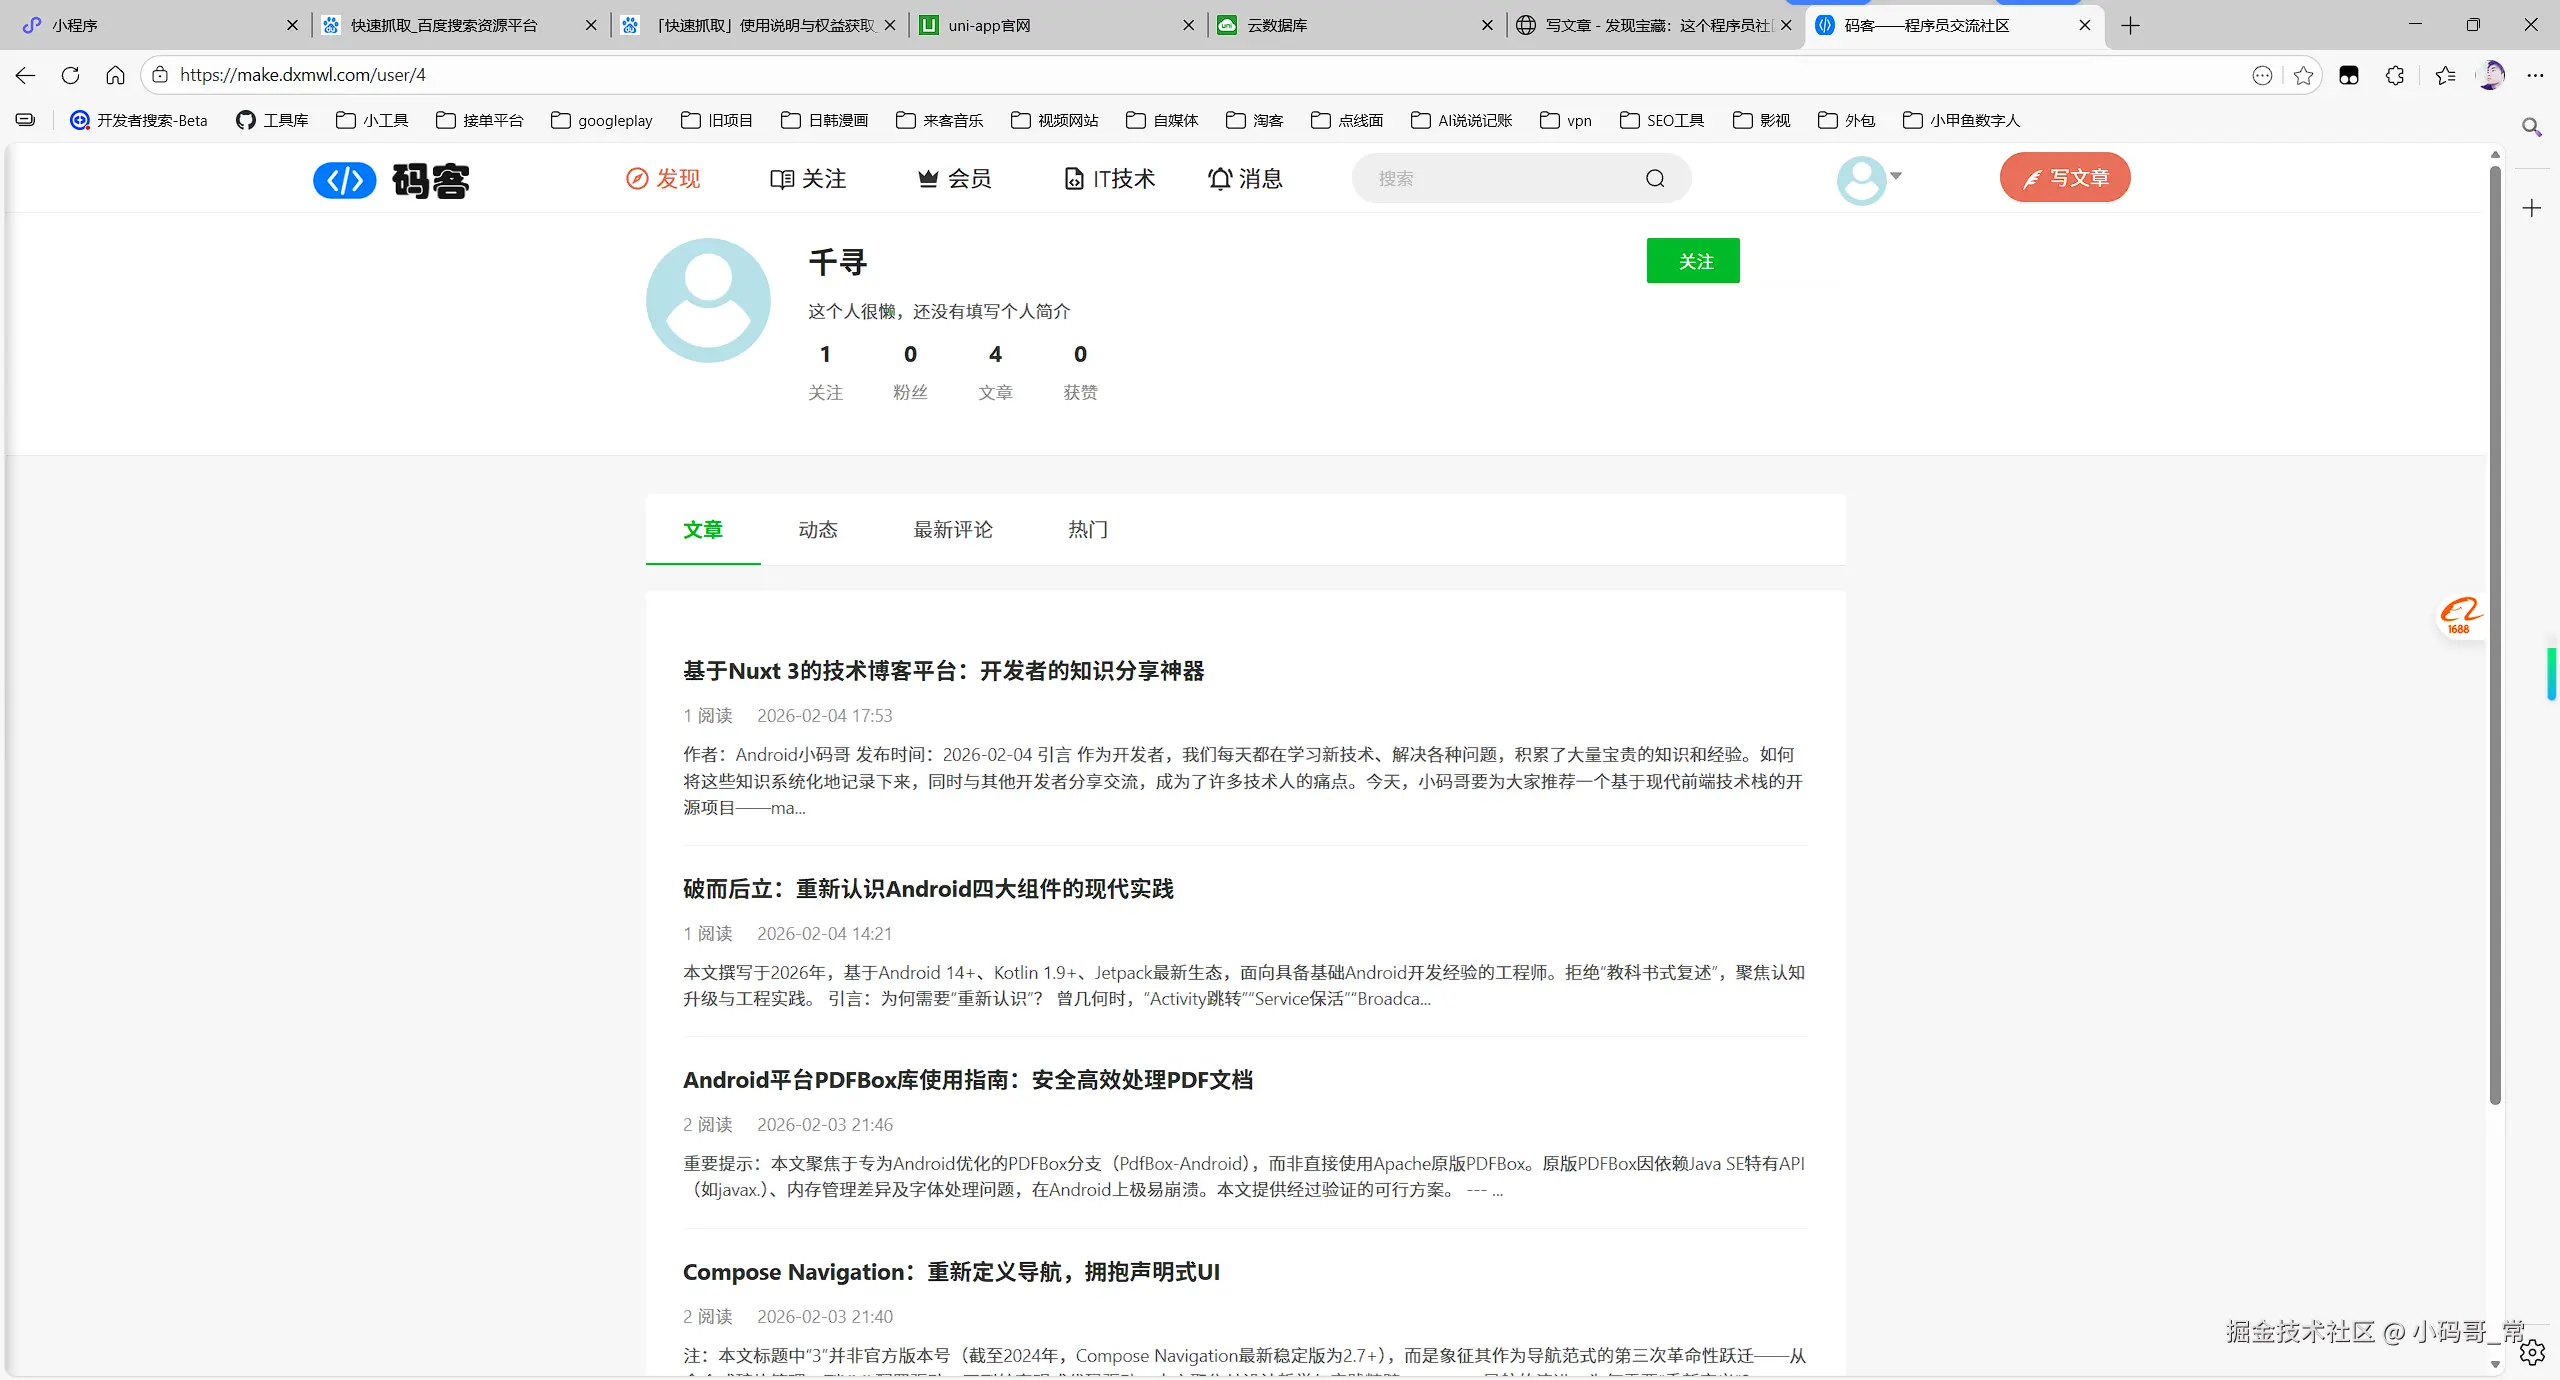Click the green 关注 follow button

click(x=1693, y=261)
